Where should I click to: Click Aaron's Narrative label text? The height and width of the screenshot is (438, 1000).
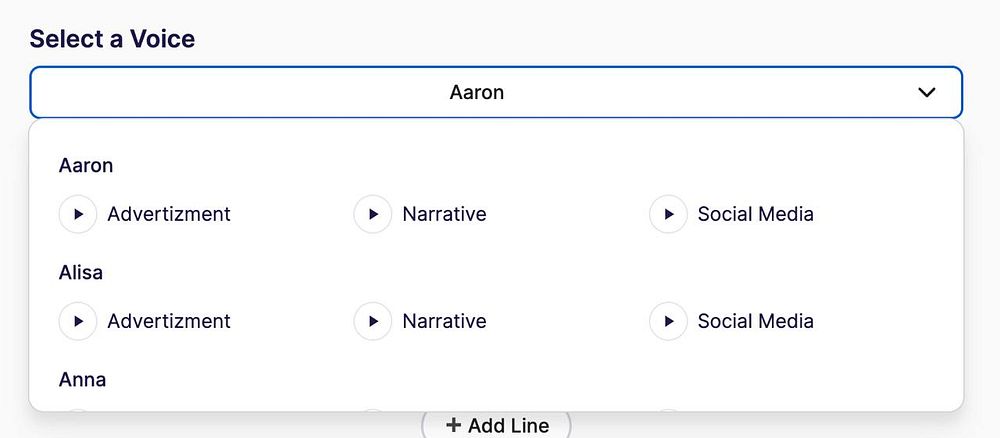click(444, 214)
